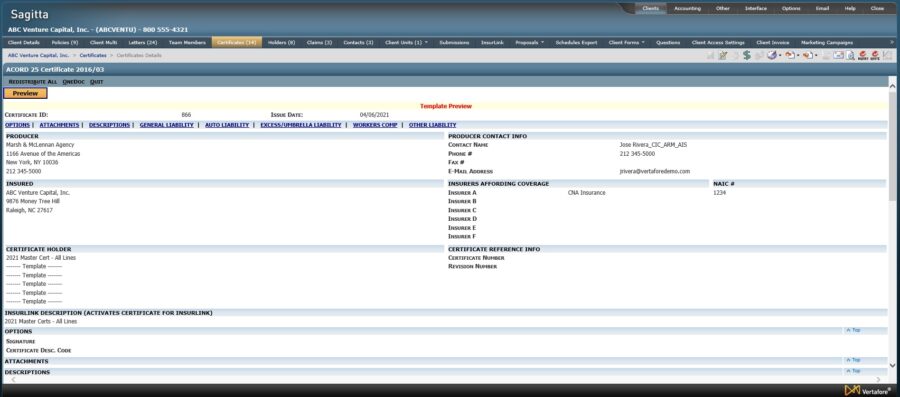The height and width of the screenshot is (397, 900).
Task: Jump to Descriptions section link
Action: click(x=109, y=124)
